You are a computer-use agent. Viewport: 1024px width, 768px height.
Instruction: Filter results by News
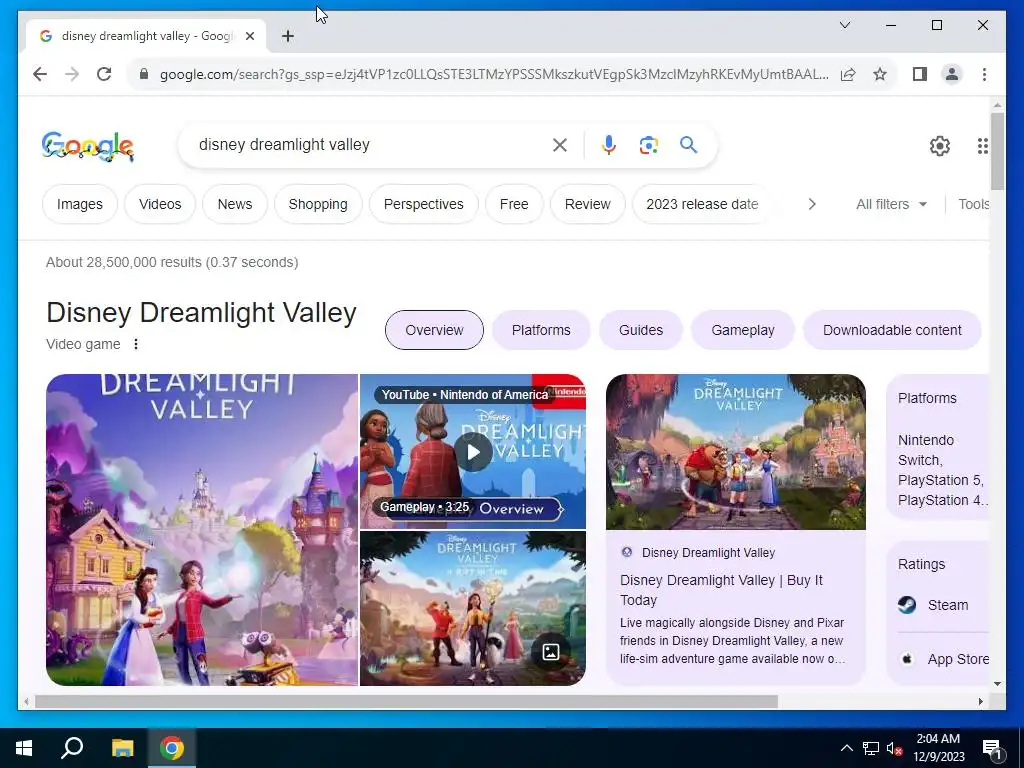[235, 204]
